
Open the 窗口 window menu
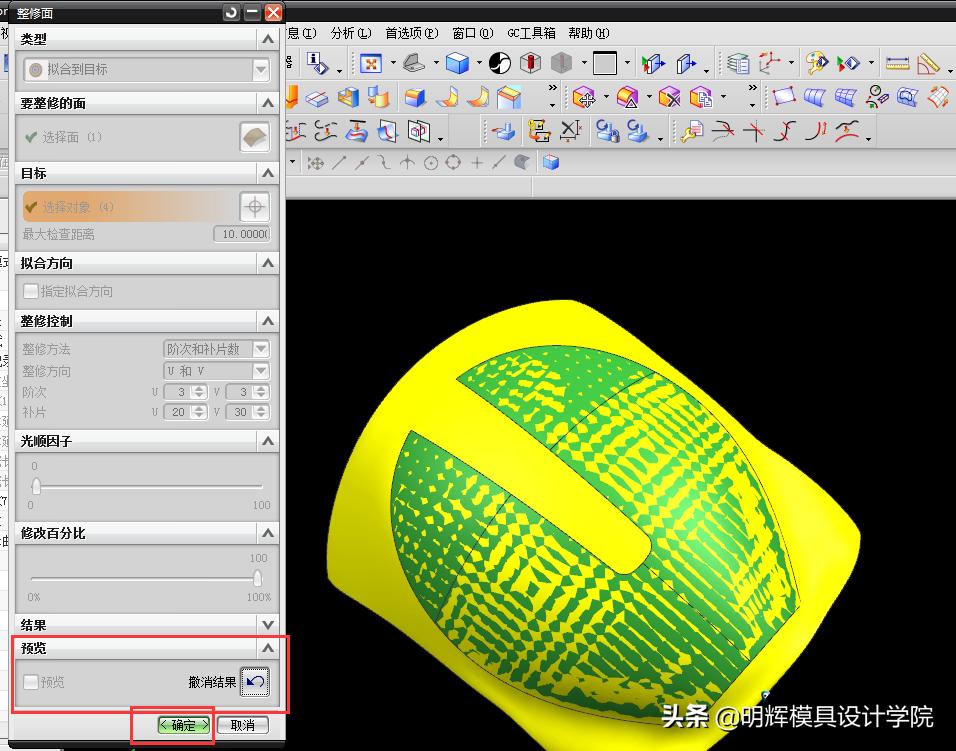click(470, 33)
